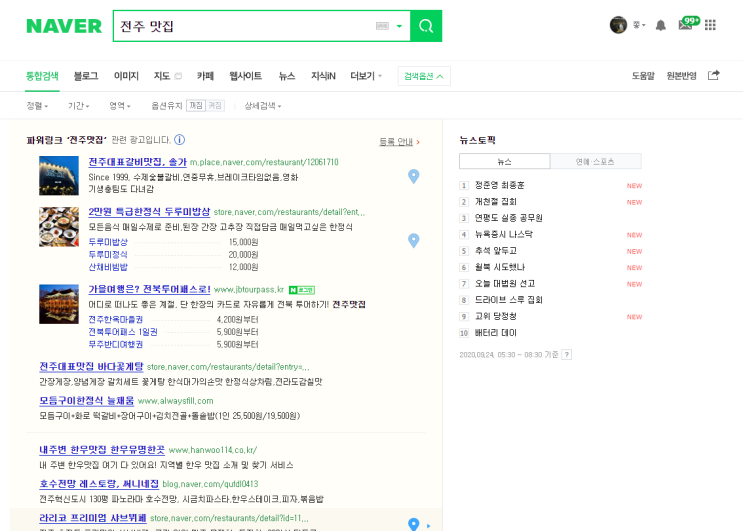Viewport: 743px width, 531px height.
Task: Open the 영역 dropdown
Action: pyautogui.click(x=120, y=106)
